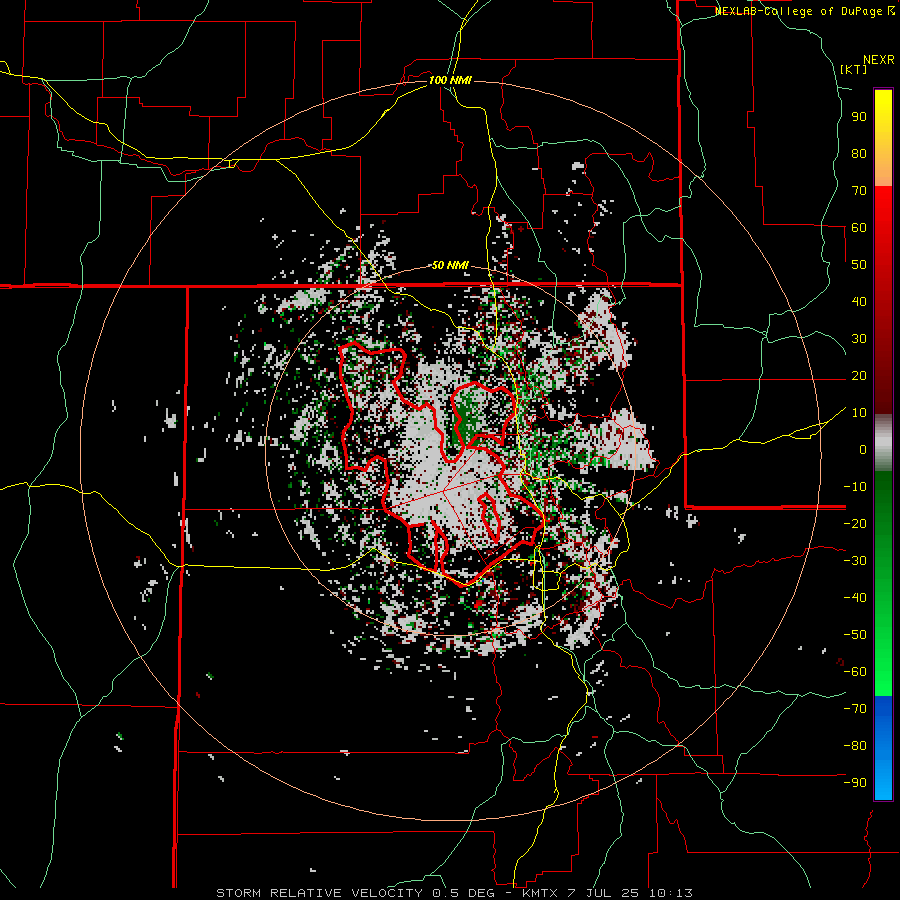Click the -80 value on velocity scale

click(x=855, y=746)
